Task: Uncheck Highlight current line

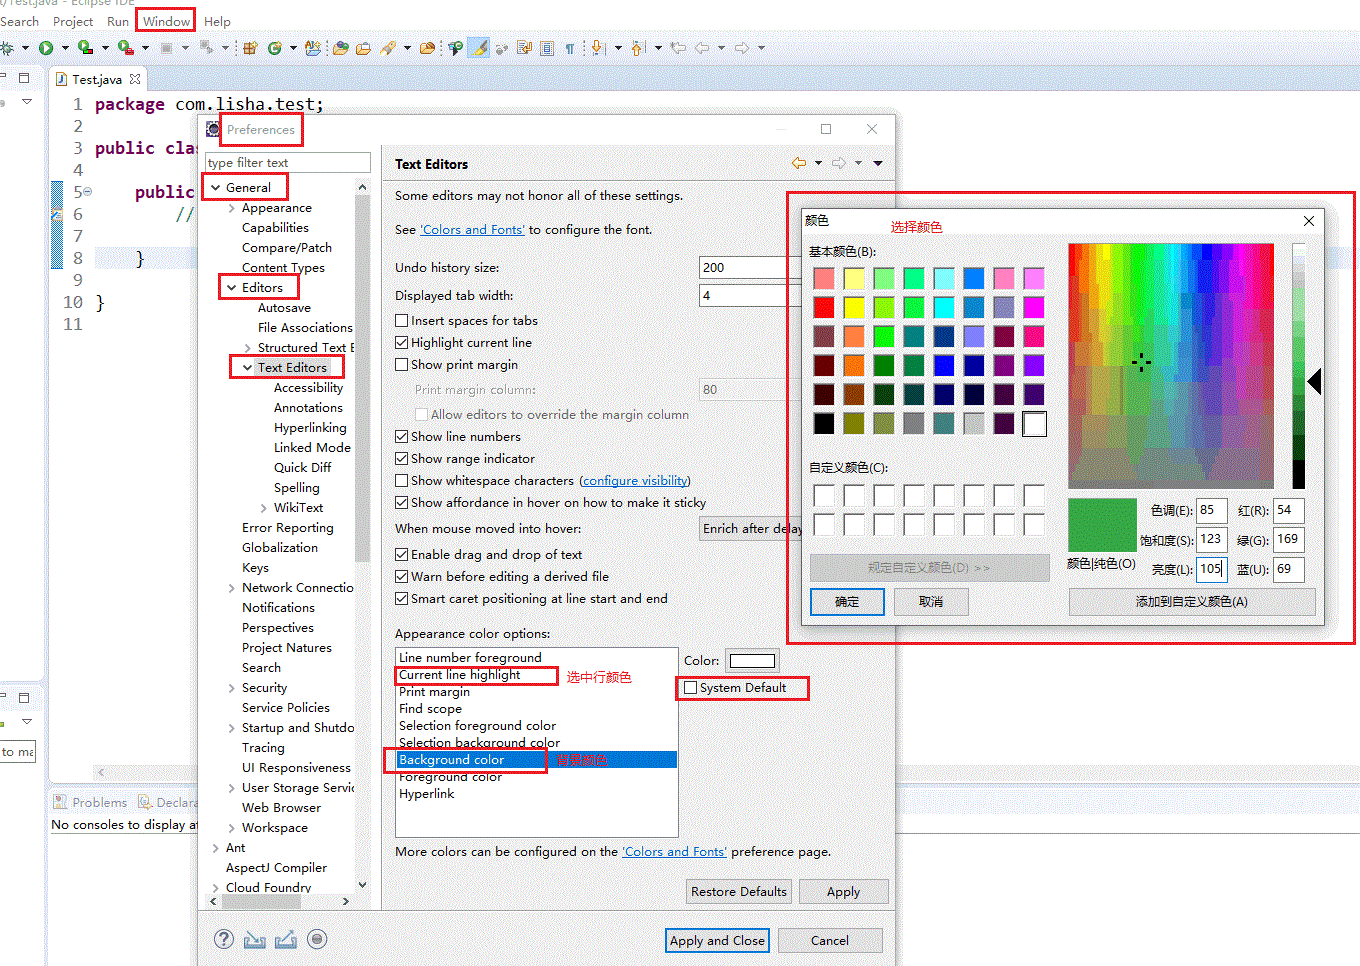Action: click(x=402, y=343)
